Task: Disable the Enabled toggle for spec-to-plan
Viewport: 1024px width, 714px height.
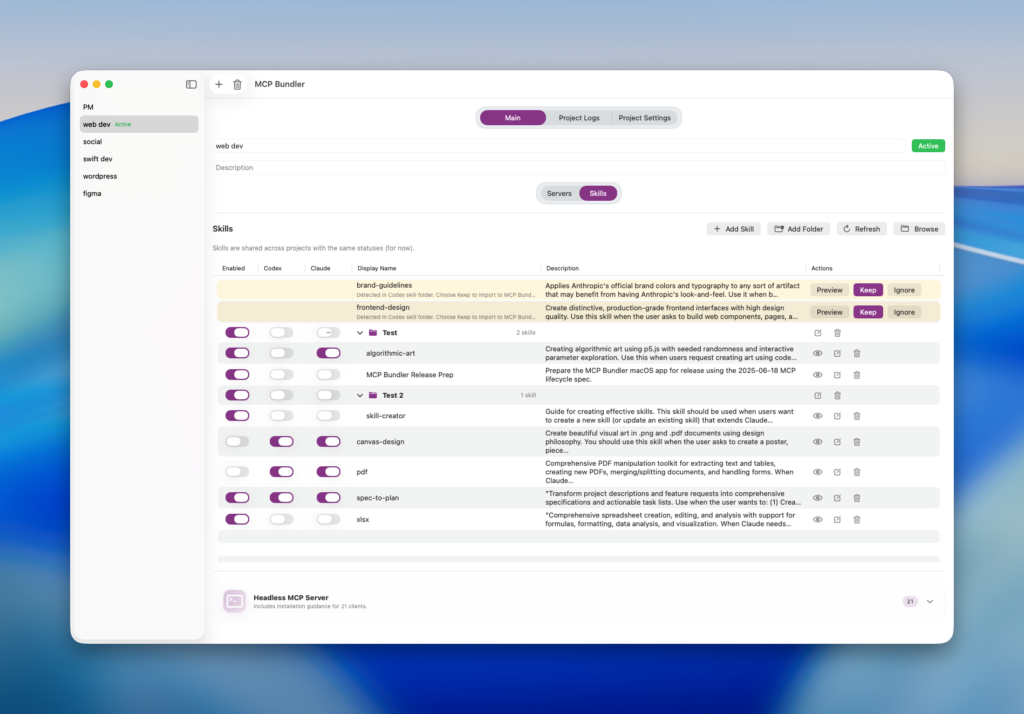Action: (237, 497)
